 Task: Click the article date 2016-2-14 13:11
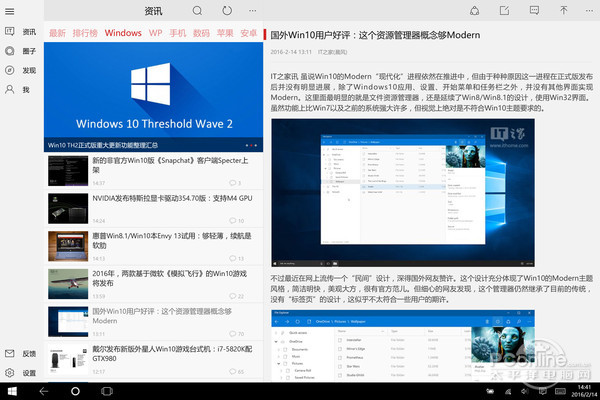point(291,52)
